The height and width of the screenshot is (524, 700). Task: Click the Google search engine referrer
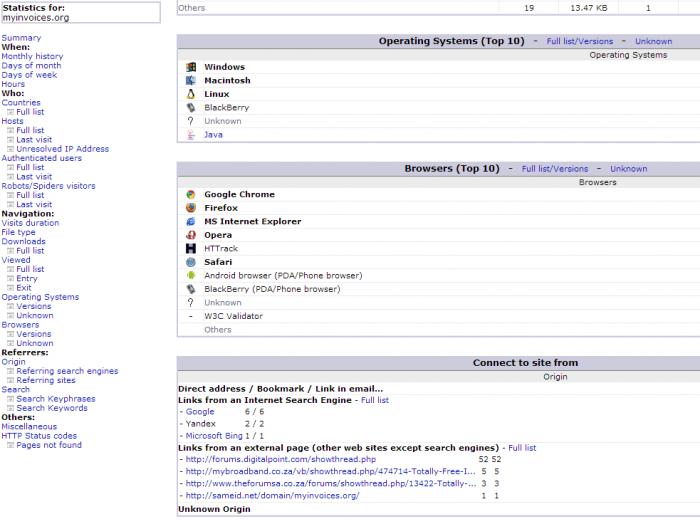click(x=200, y=412)
